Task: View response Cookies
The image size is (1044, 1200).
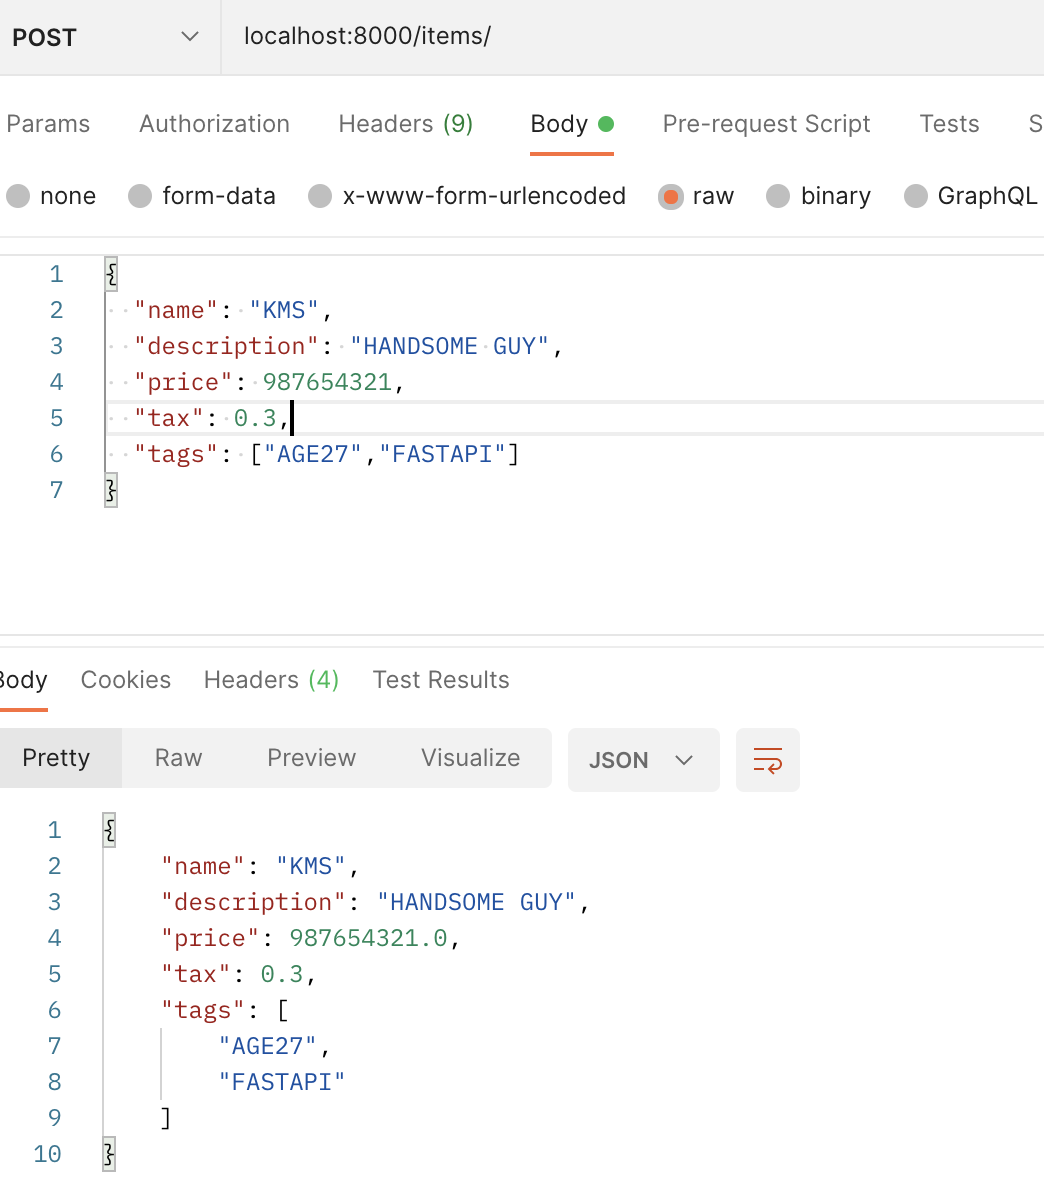Action: 125,679
